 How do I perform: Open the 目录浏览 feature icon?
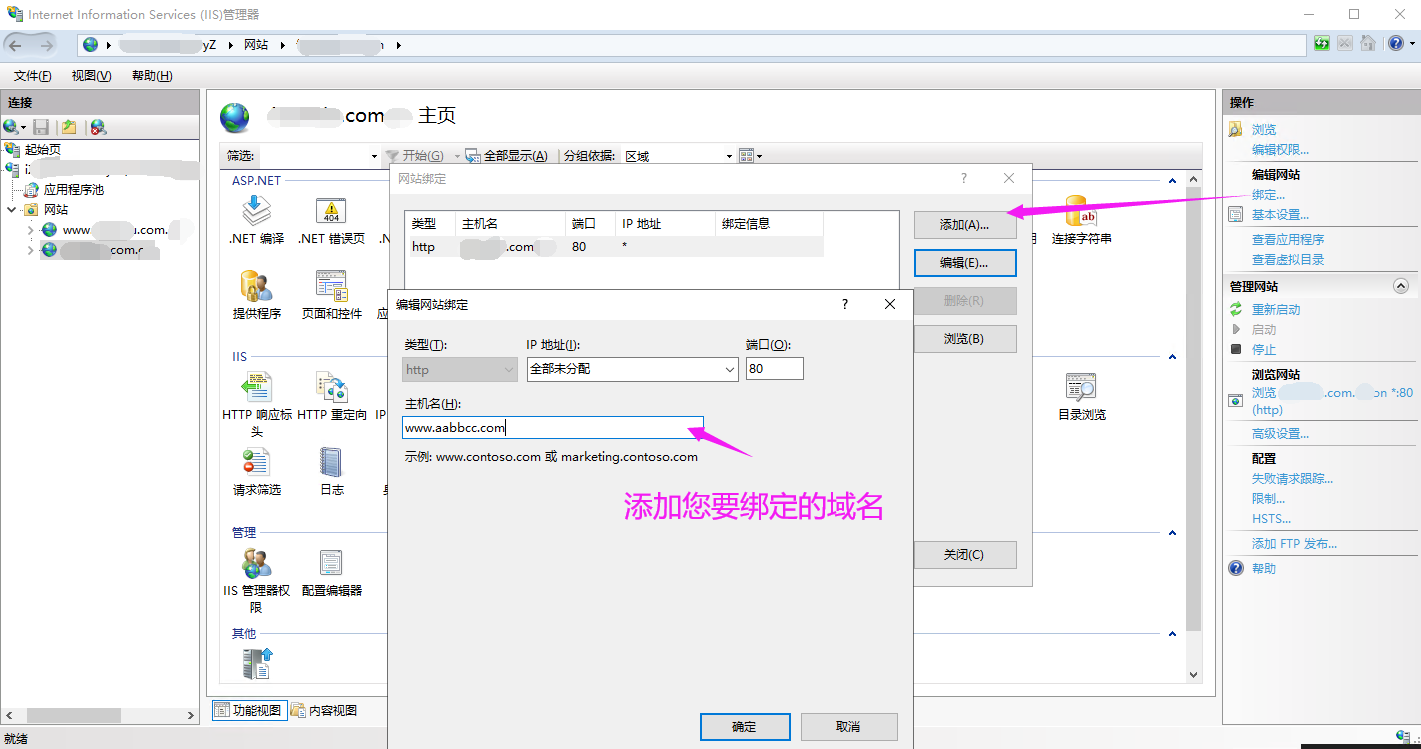[1081, 388]
